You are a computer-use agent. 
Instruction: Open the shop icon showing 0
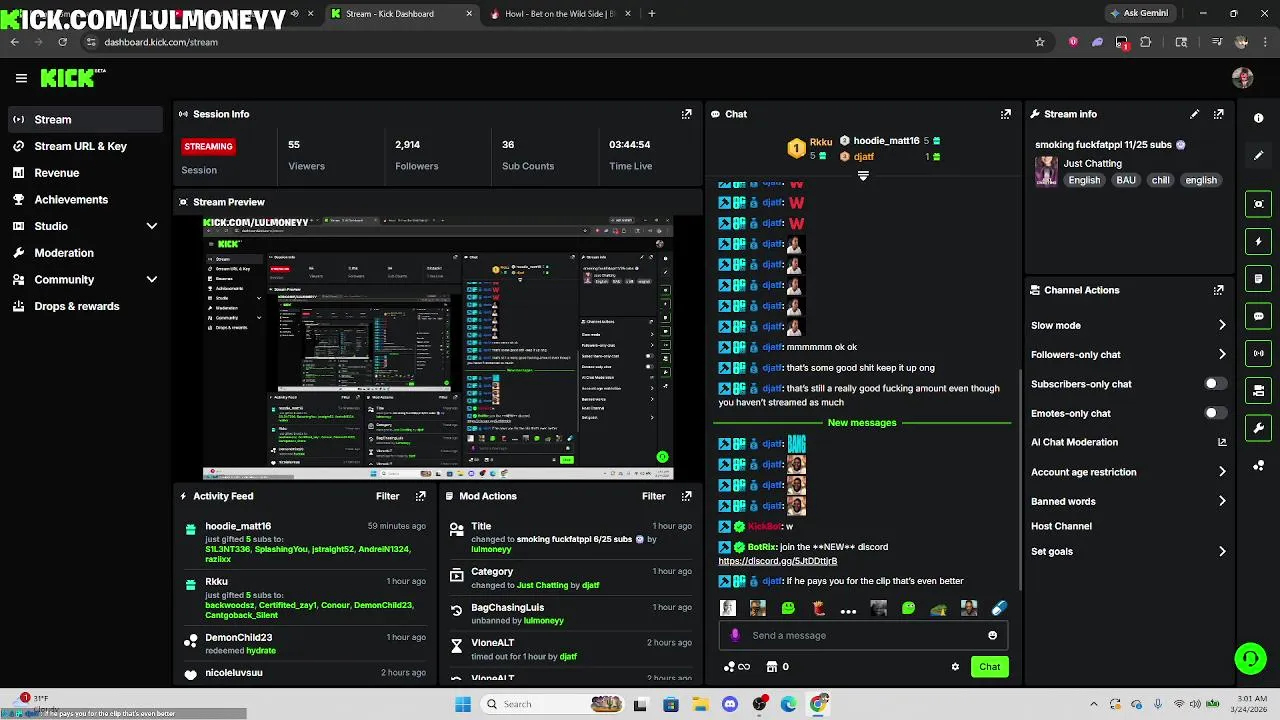tap(778, 667)
